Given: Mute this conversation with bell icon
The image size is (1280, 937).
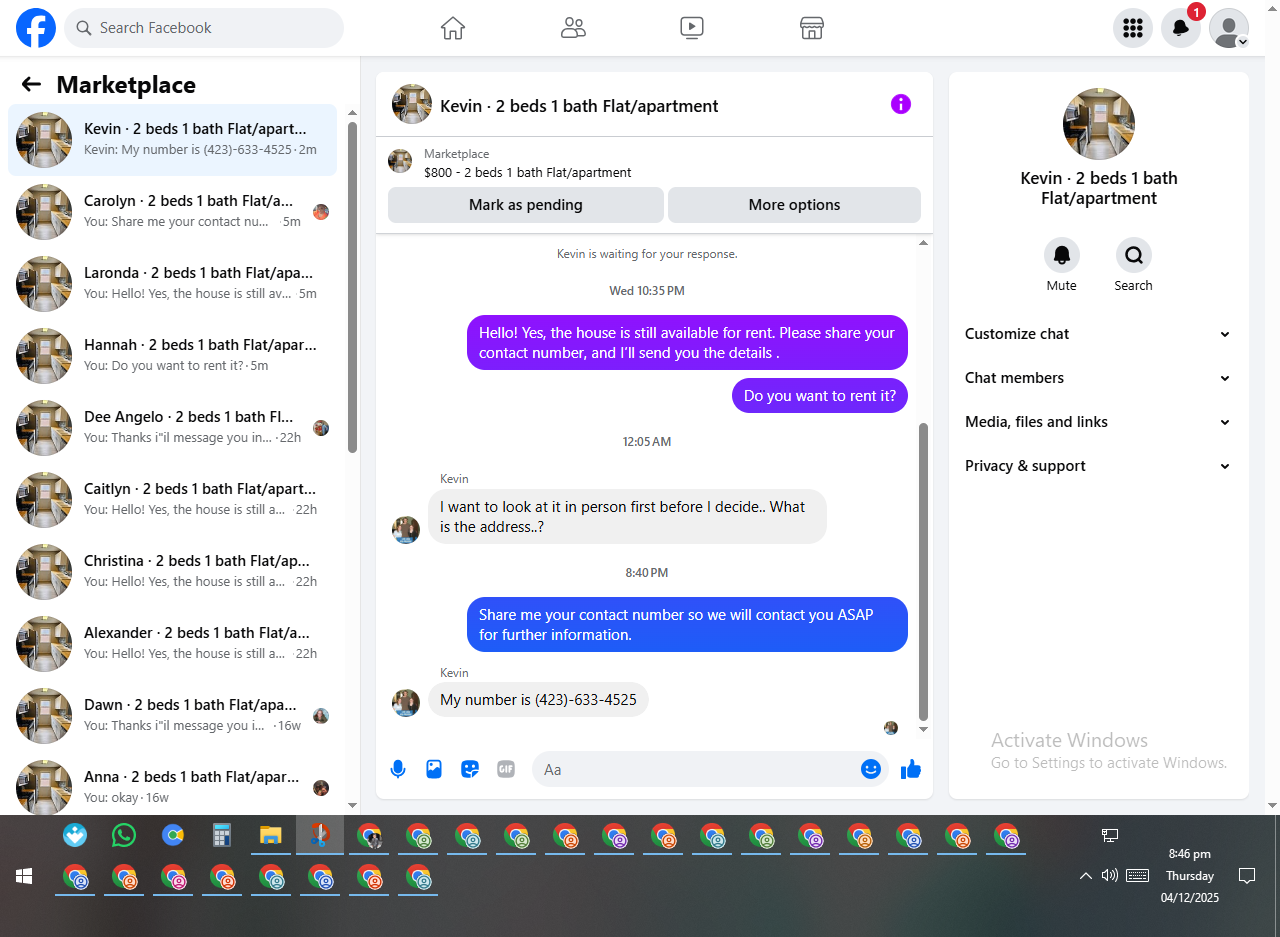Looking at the screenshot, I should pos(1062,256).
